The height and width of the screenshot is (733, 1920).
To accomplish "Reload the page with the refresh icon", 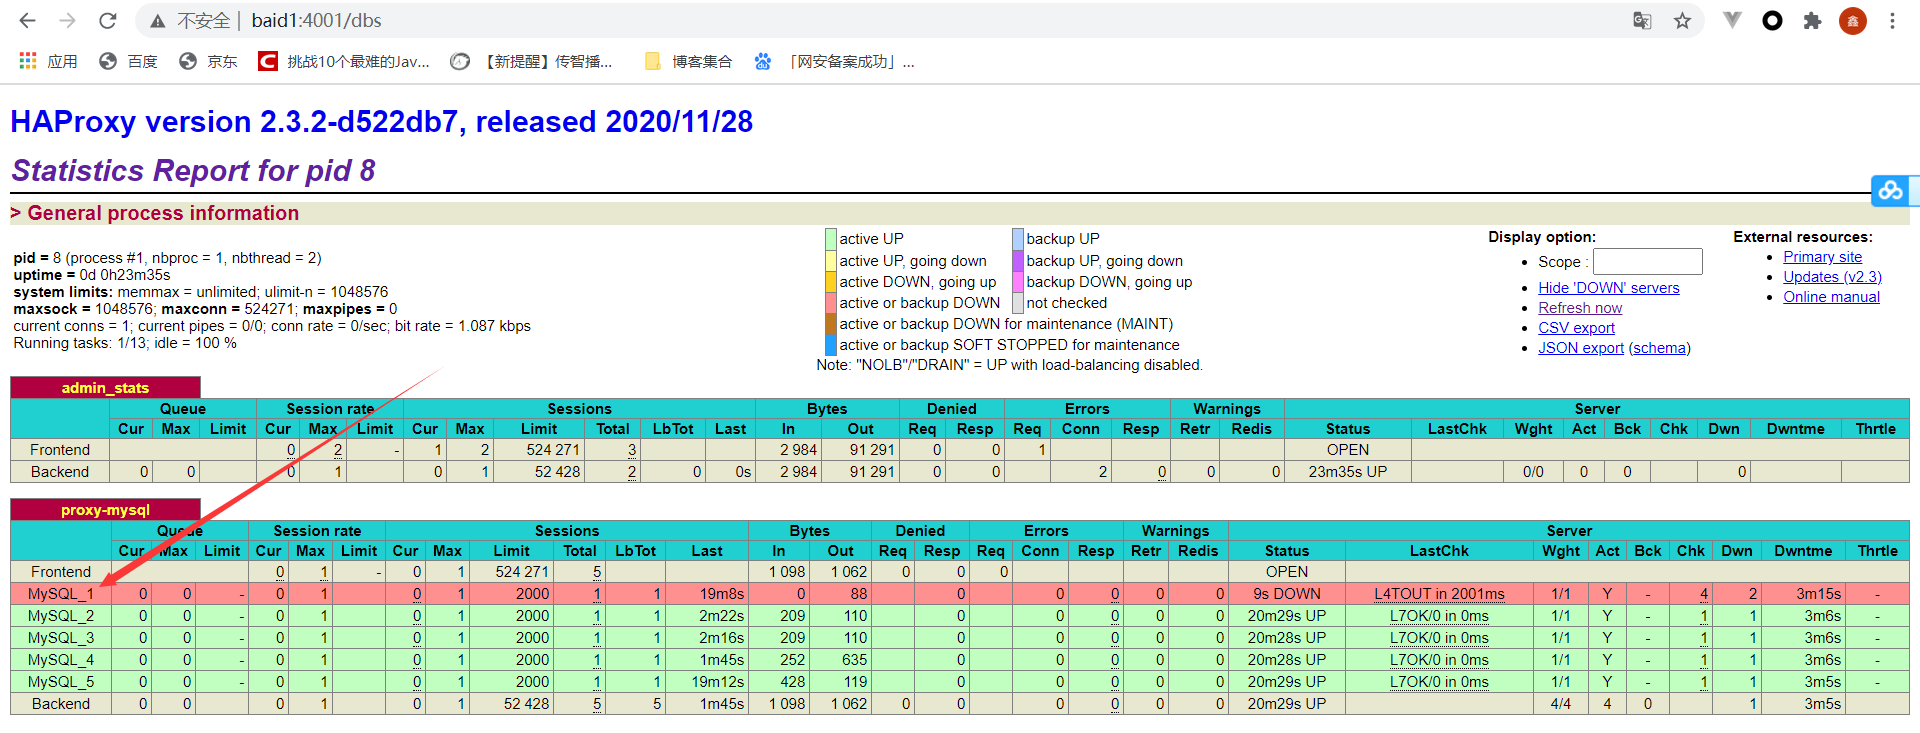I will (108, 21).
